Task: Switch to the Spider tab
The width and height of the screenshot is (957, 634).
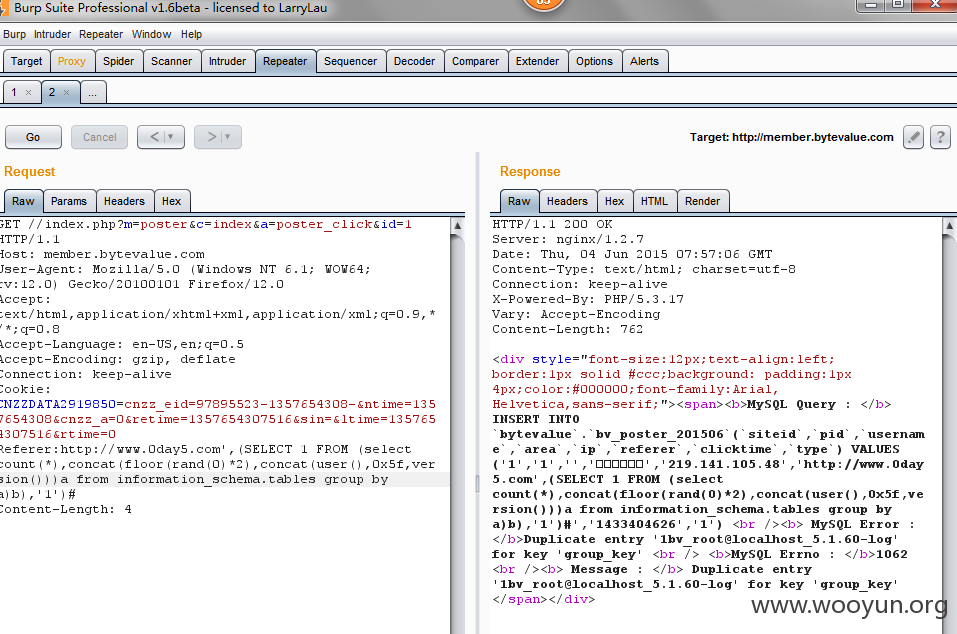Action: (118, 61)
